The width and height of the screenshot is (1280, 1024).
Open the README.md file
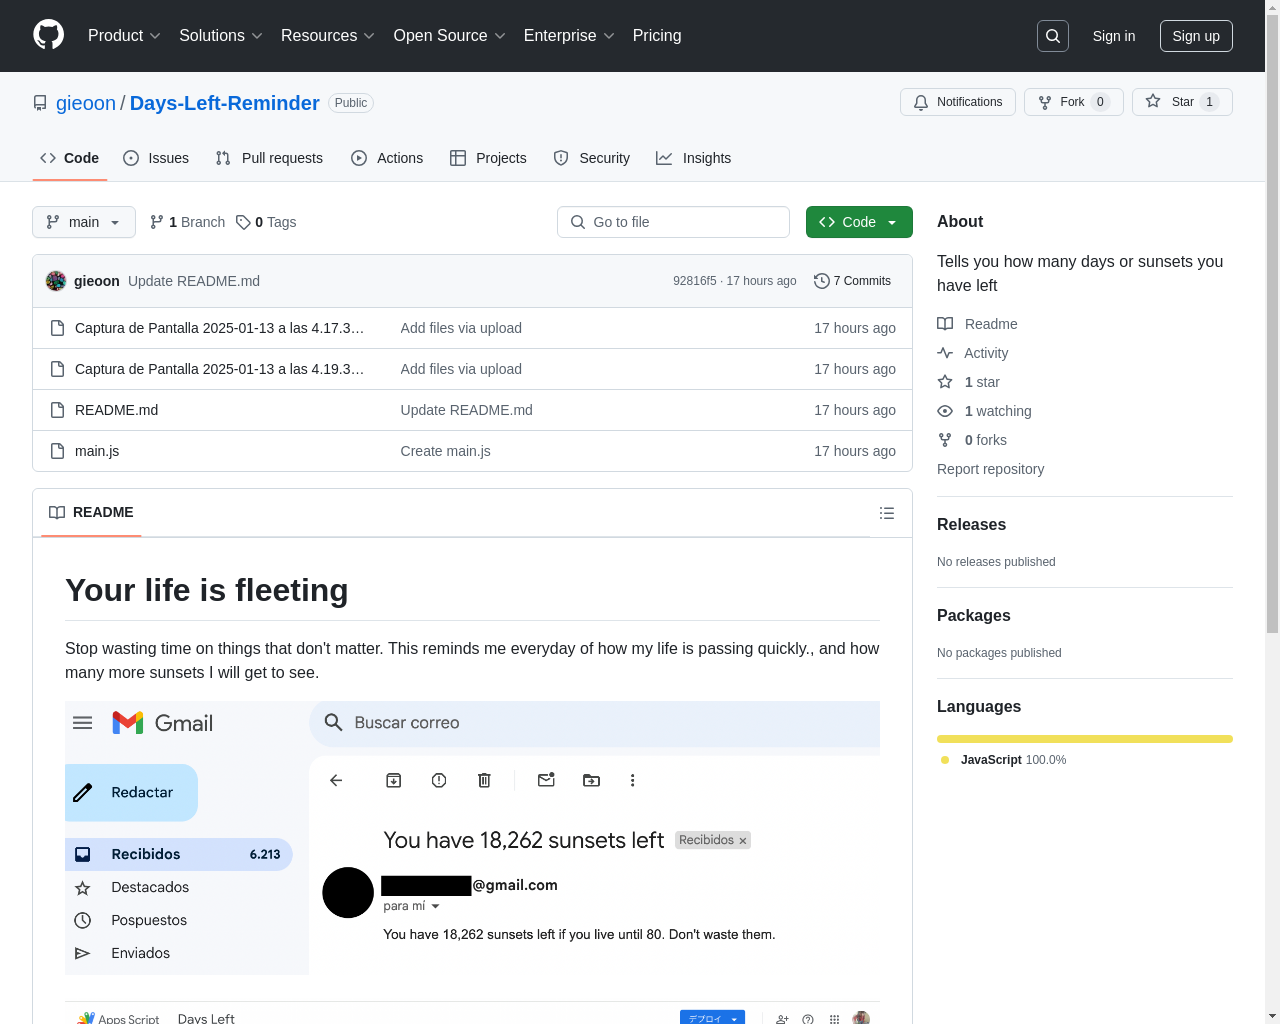pos(116,410)
